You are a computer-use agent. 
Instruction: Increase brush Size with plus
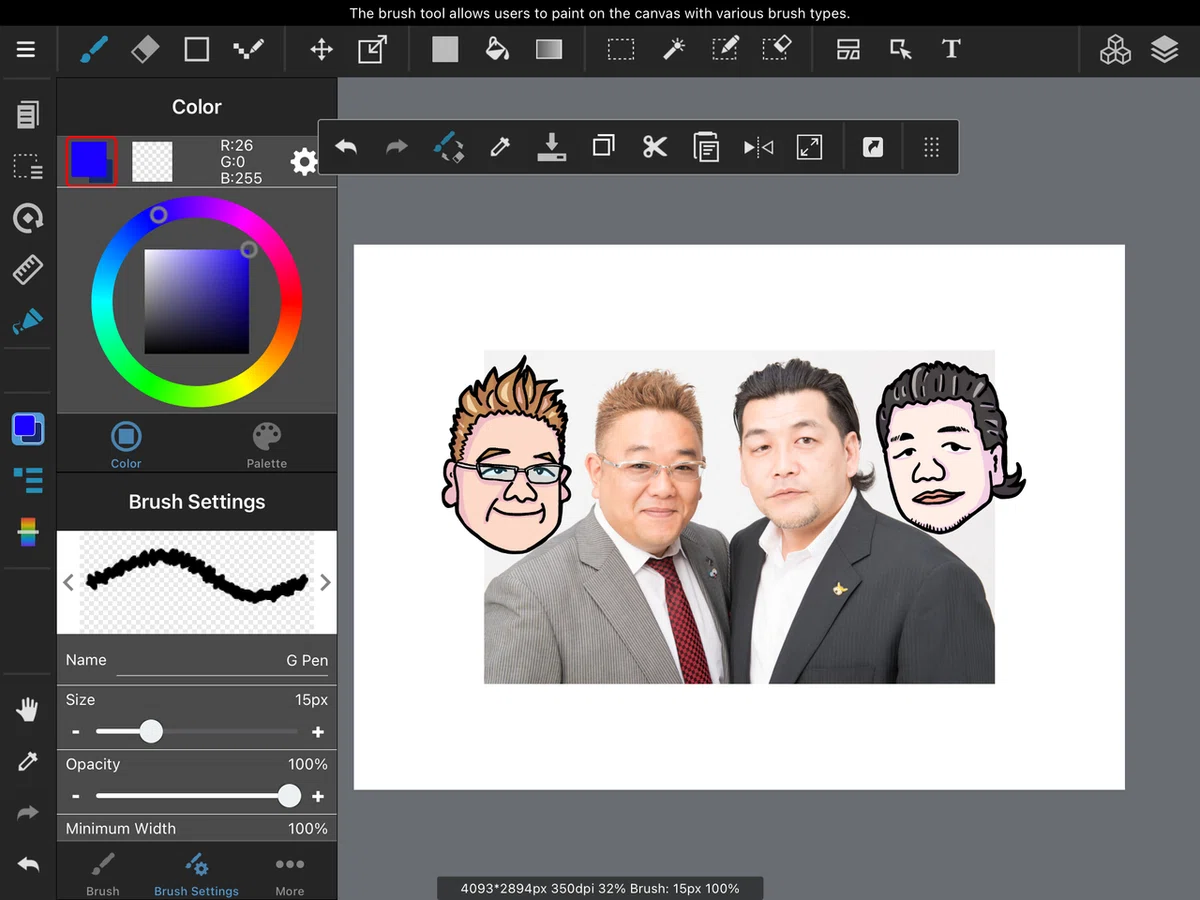coord(318,732)
